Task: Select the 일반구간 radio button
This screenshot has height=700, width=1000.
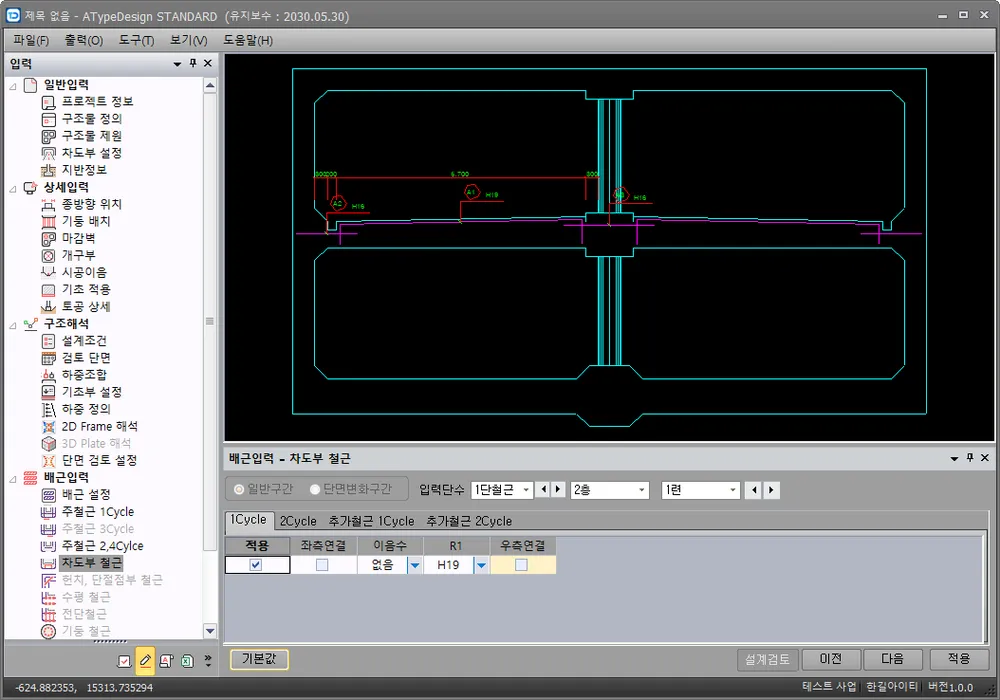Action: click(x=239, y=490)
